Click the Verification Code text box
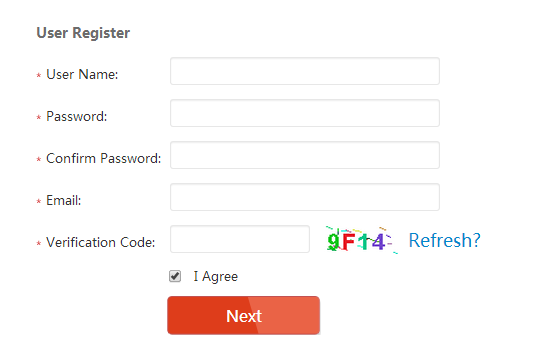Screen dimensions: 543x362 (x=240, y=239)
